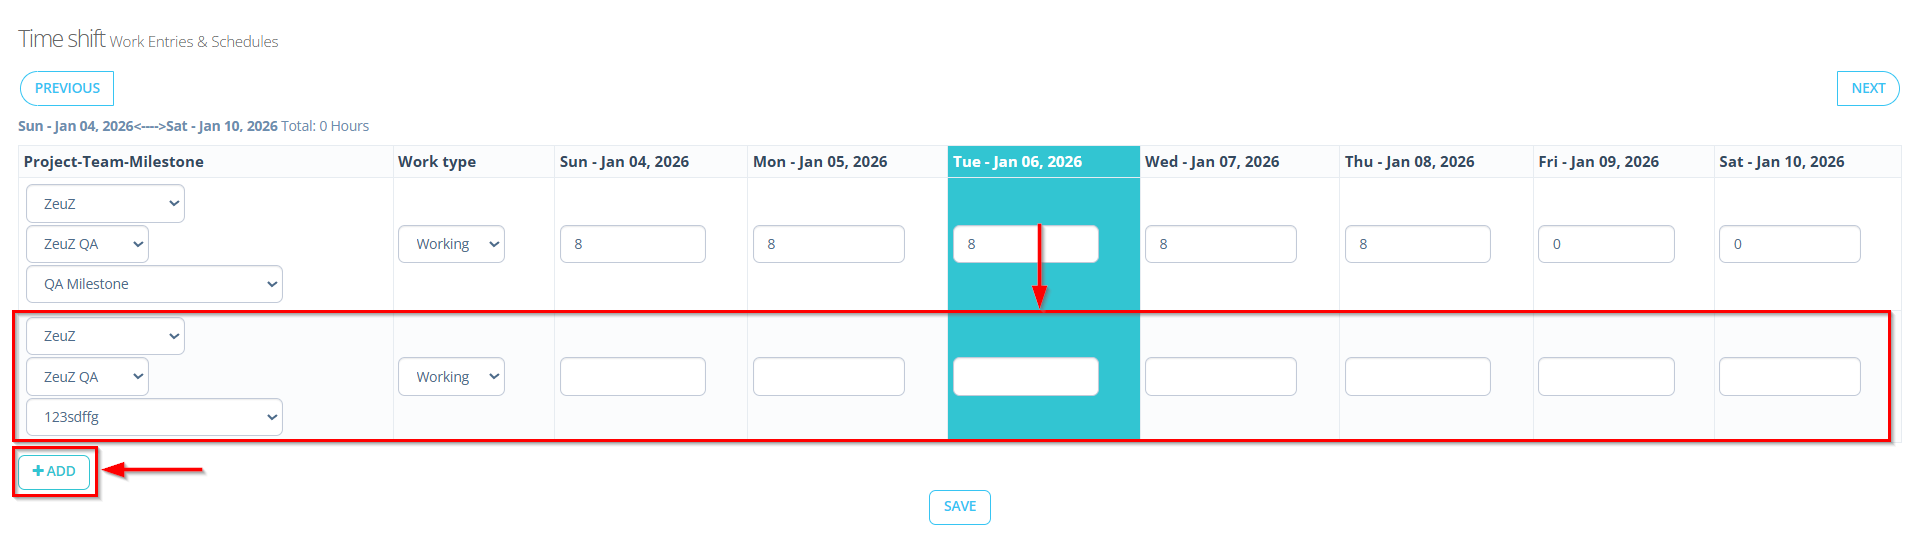
Task: Click the plus ADD row button
Action: 54,471
